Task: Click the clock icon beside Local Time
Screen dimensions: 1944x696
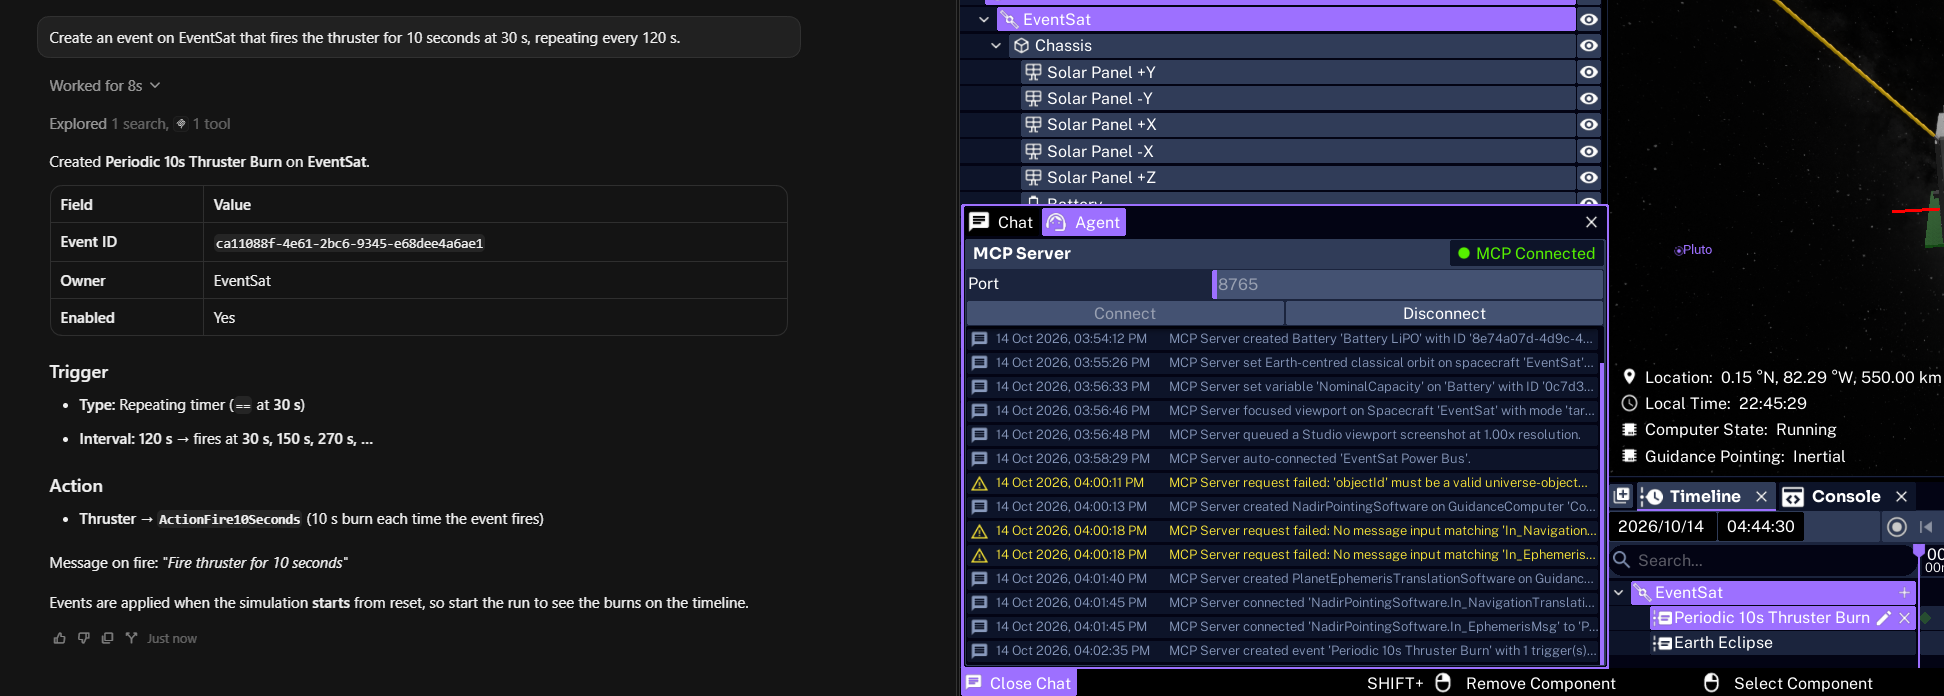Action: [x=1629, y=403]
